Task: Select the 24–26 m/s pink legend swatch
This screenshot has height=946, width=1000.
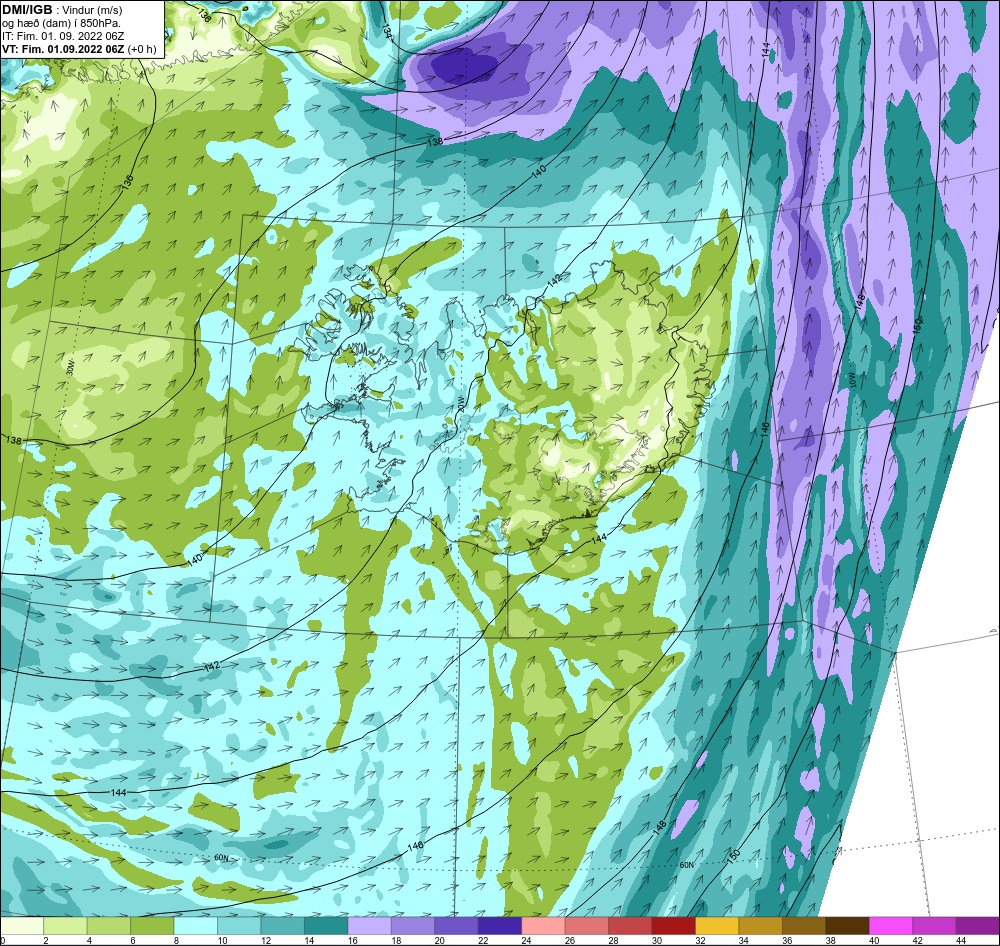Action: [543, 926]
